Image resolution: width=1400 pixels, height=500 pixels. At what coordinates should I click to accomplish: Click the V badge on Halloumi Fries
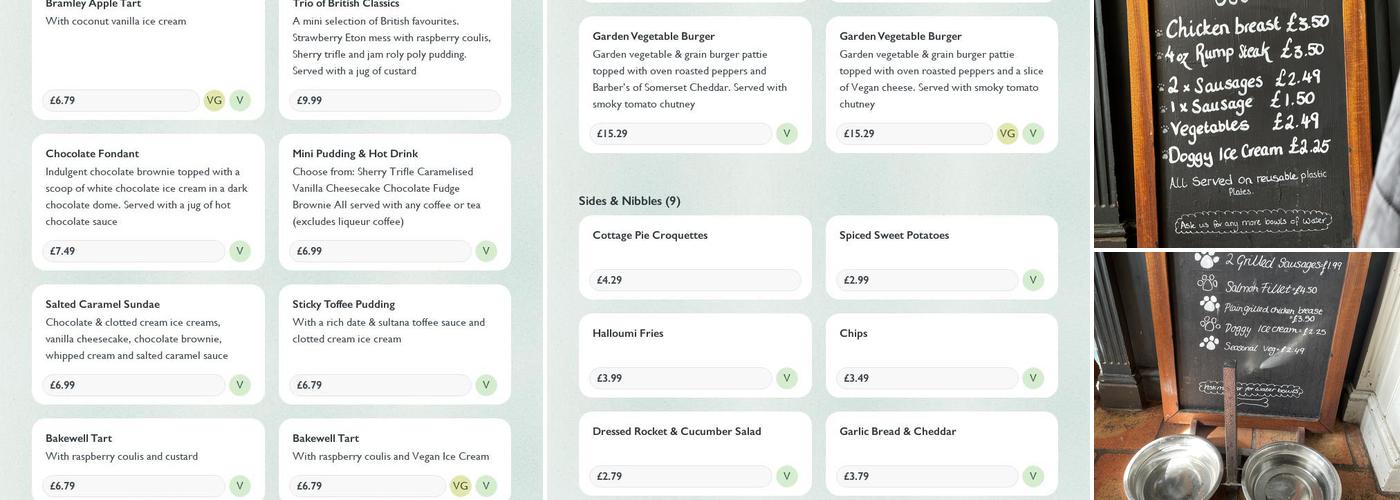(x=787, y=378)
